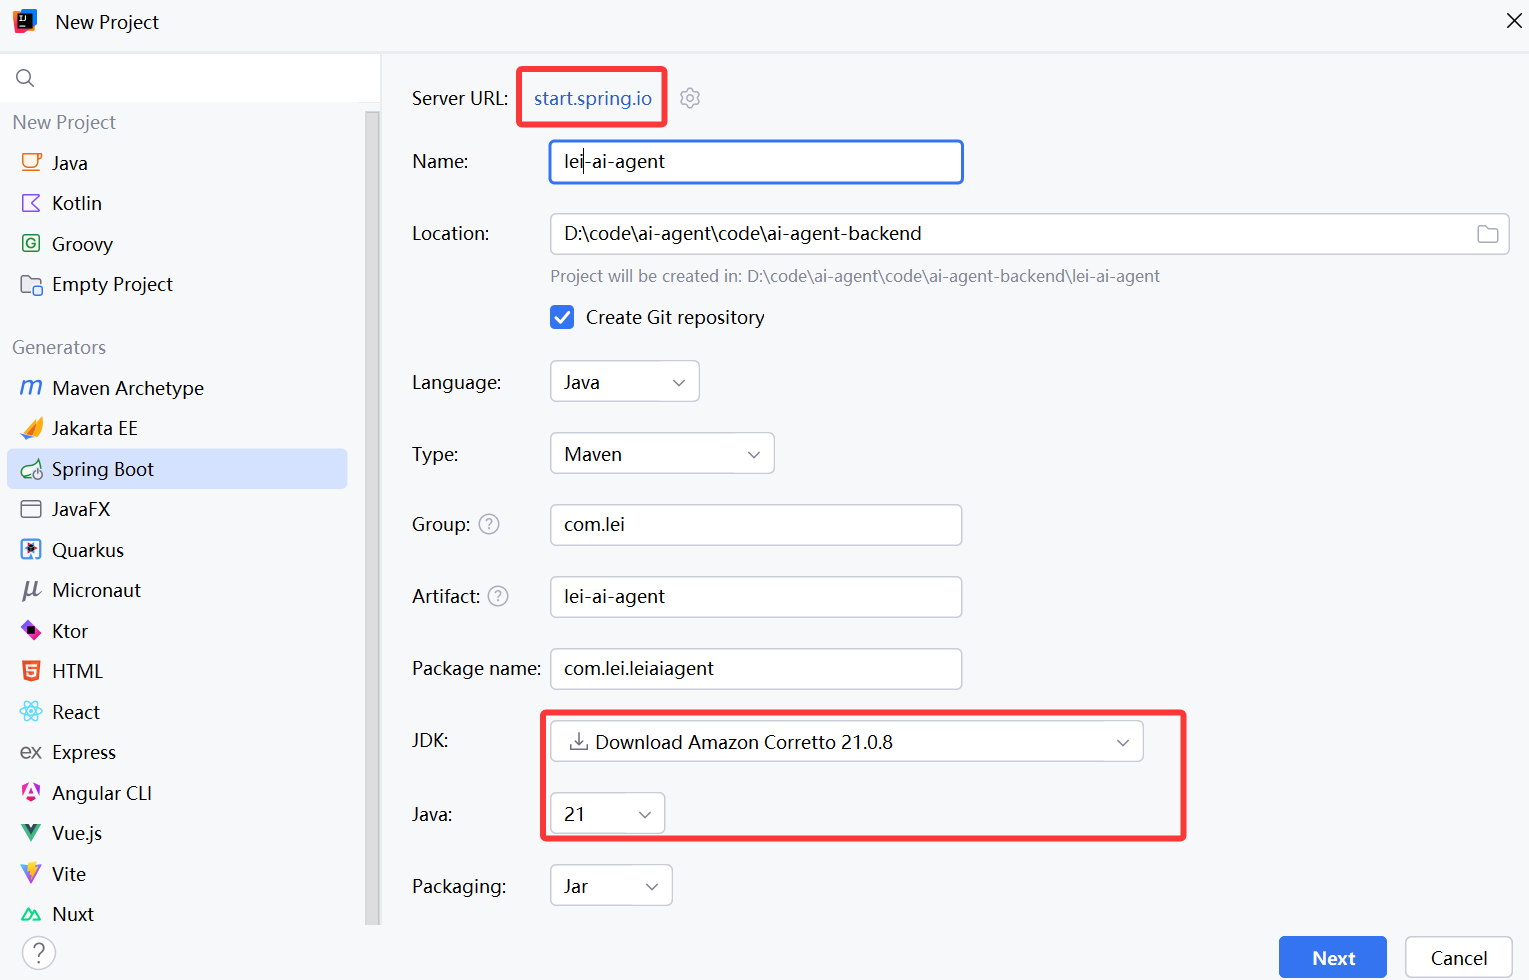
Task: Click the search magnifier icon
Action: point(25,78)
